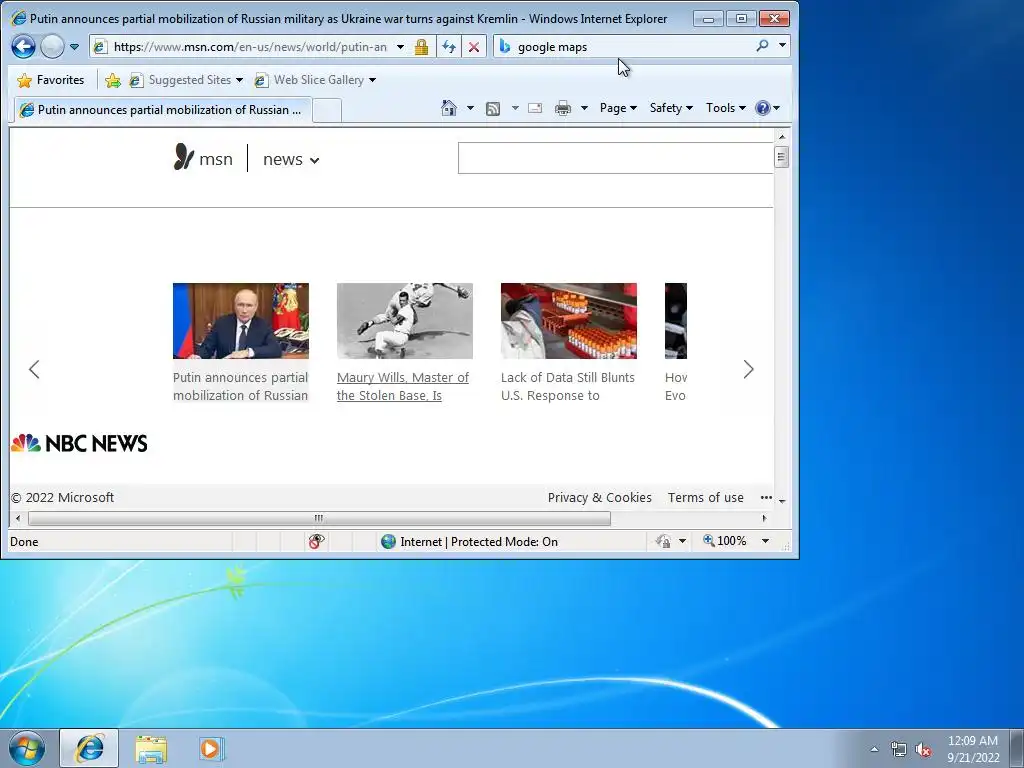Click the RSS Feeds icon in command bar

[493, 108]
